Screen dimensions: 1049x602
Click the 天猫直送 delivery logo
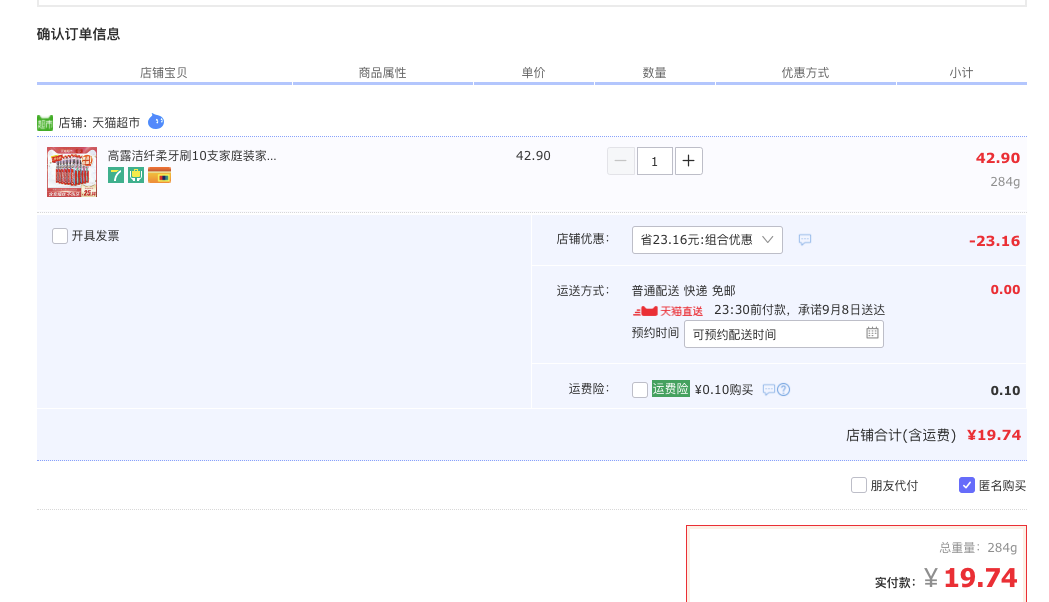click(668, 311)
